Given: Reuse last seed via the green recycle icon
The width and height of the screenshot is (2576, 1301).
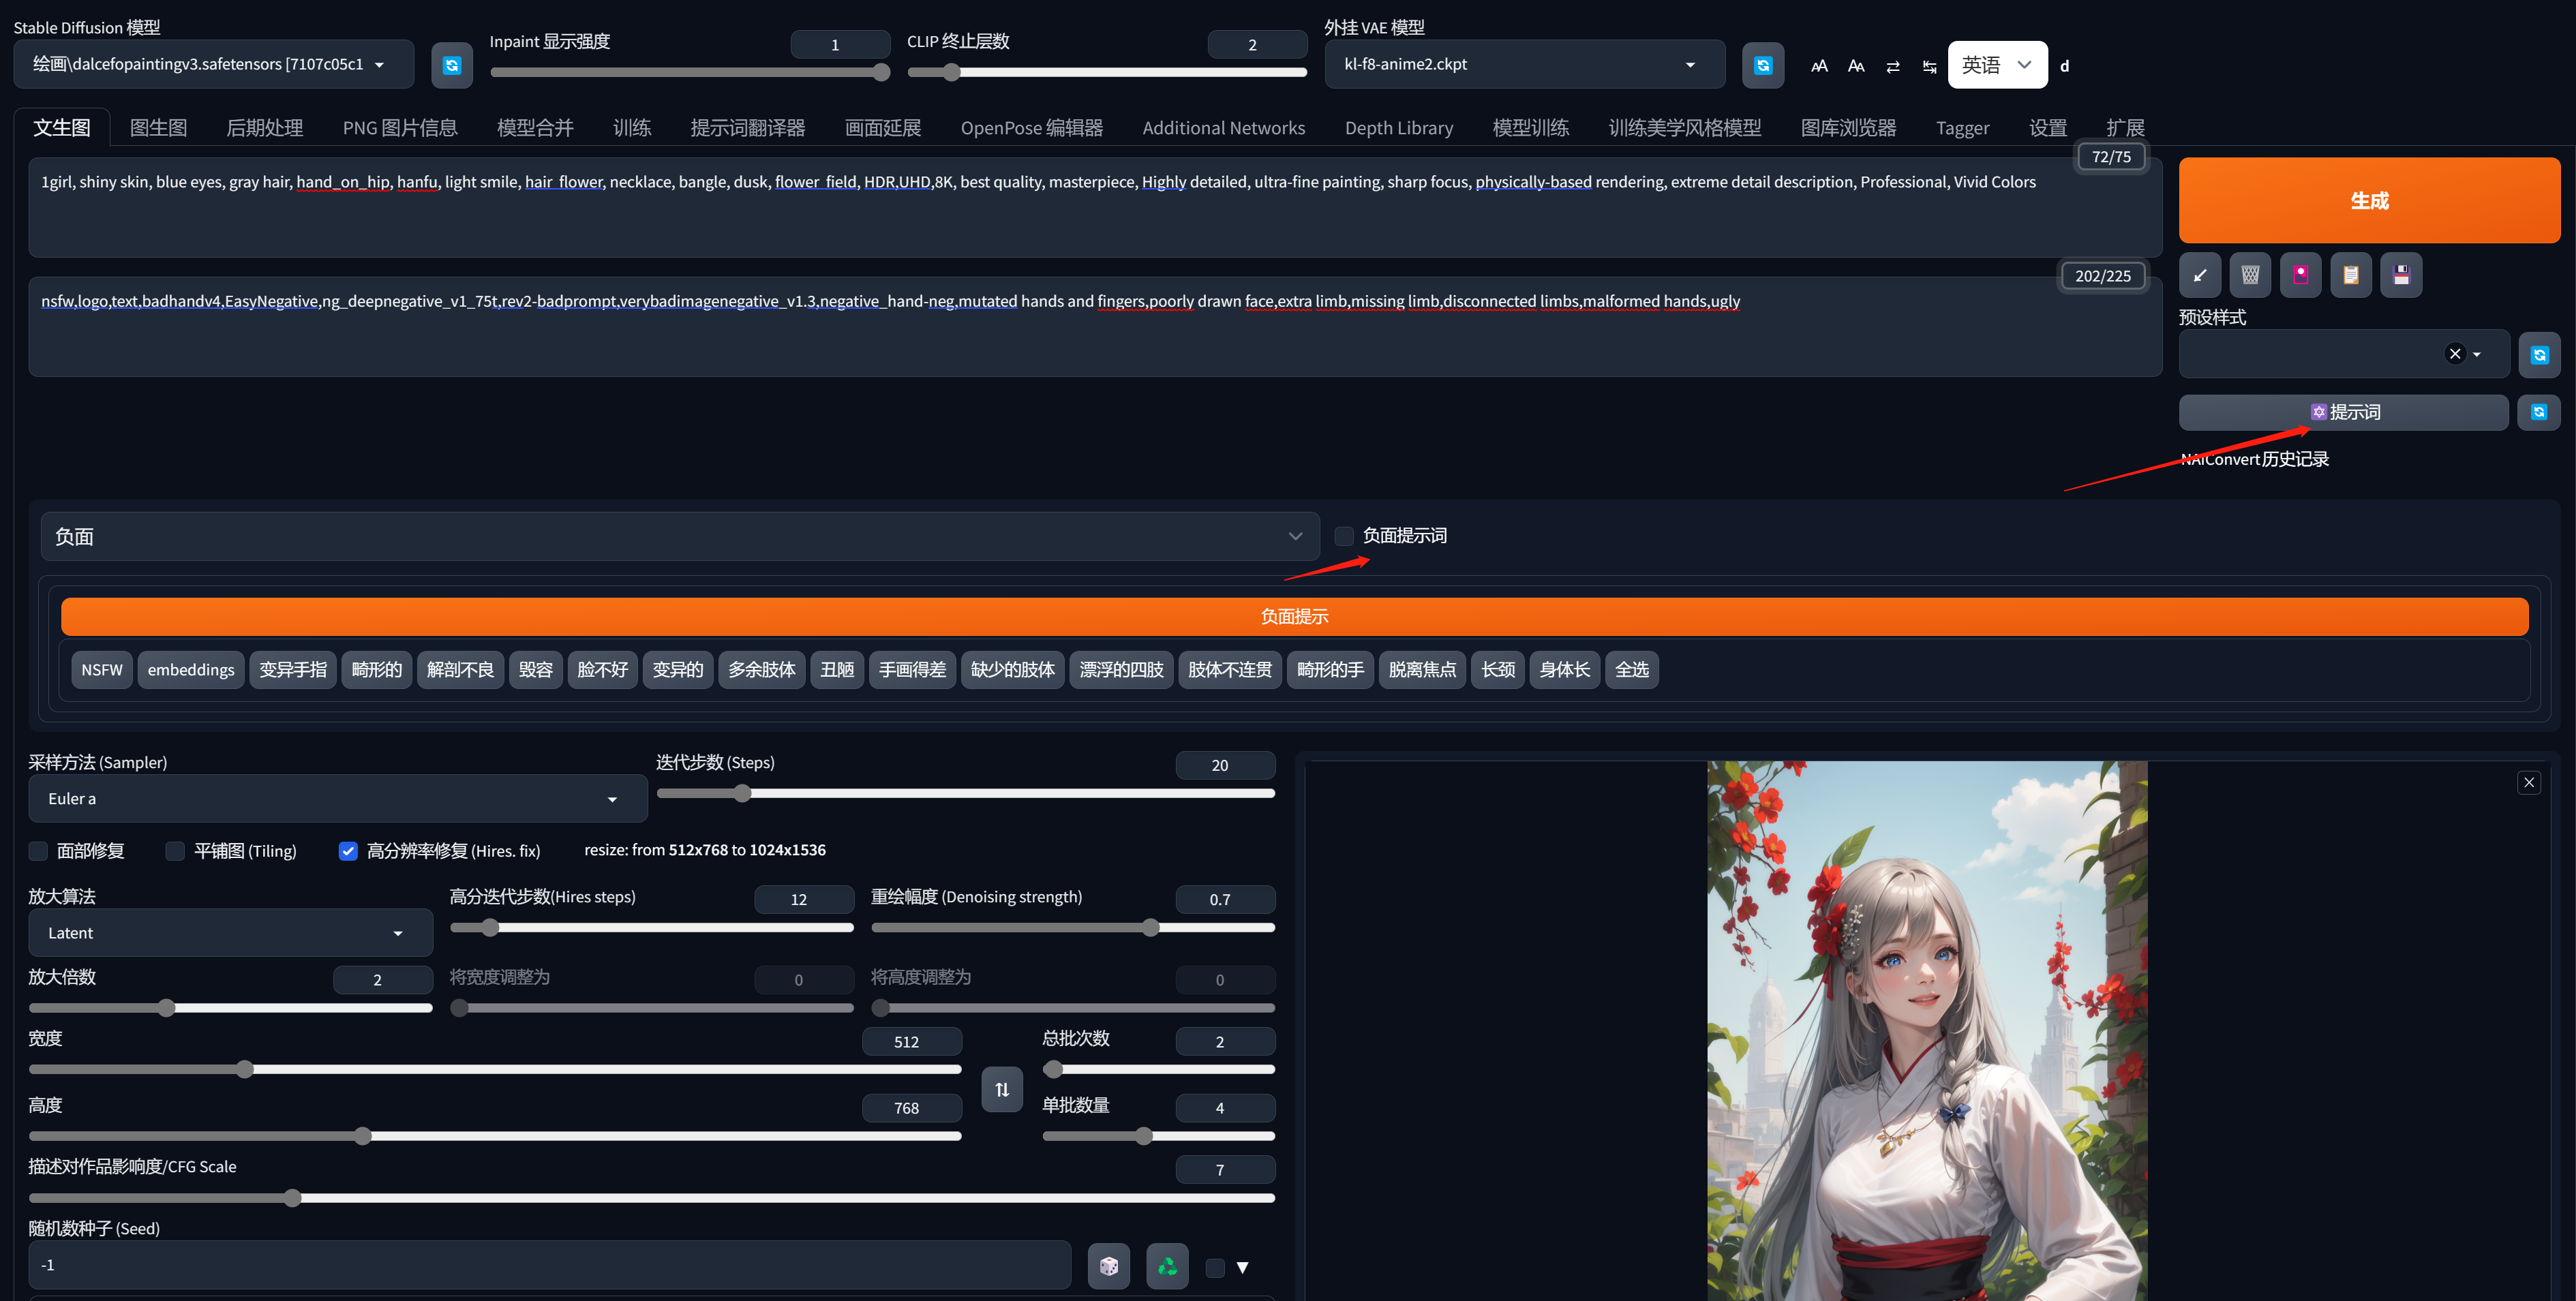Looking at the screenshot, I should pos(1167,1265).
